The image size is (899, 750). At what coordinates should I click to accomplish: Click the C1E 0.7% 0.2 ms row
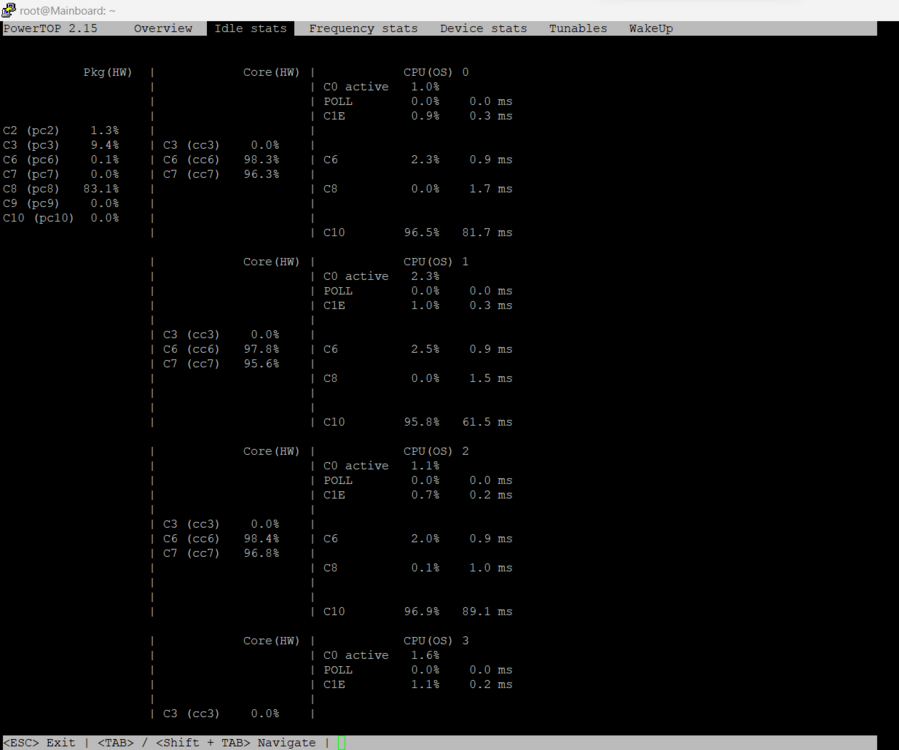[x=418, y=495]
